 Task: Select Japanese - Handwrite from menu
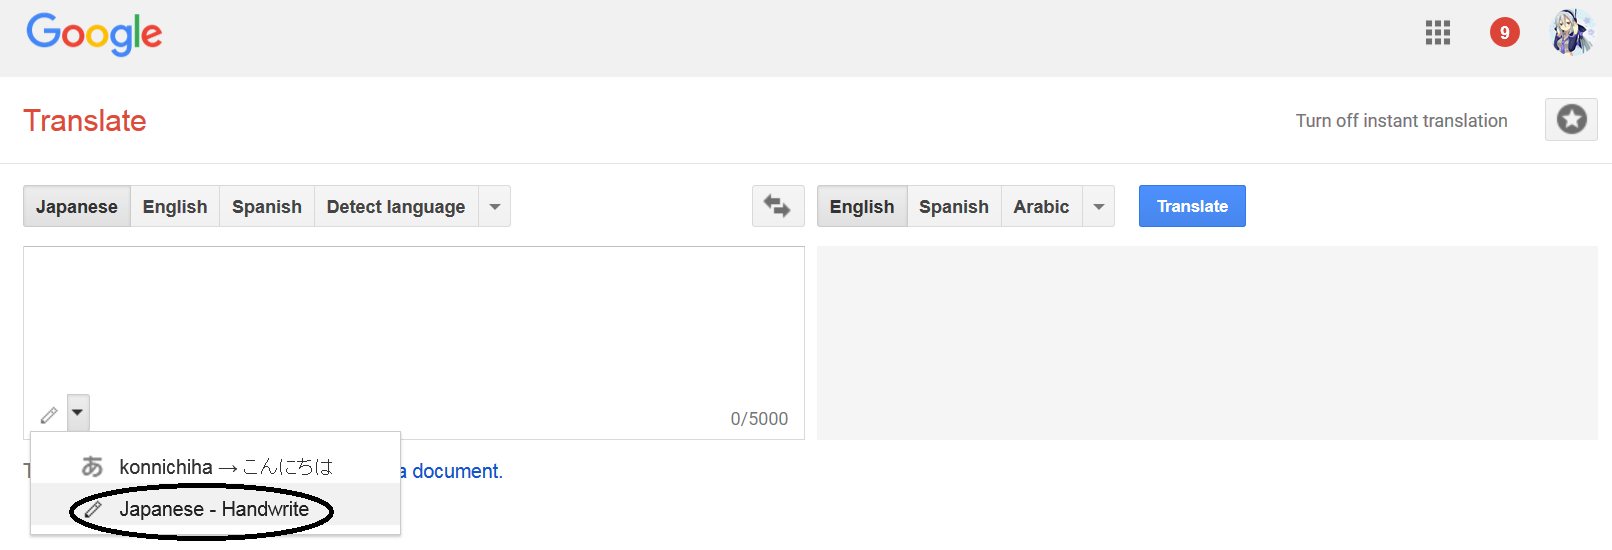[x=214, y=509]
